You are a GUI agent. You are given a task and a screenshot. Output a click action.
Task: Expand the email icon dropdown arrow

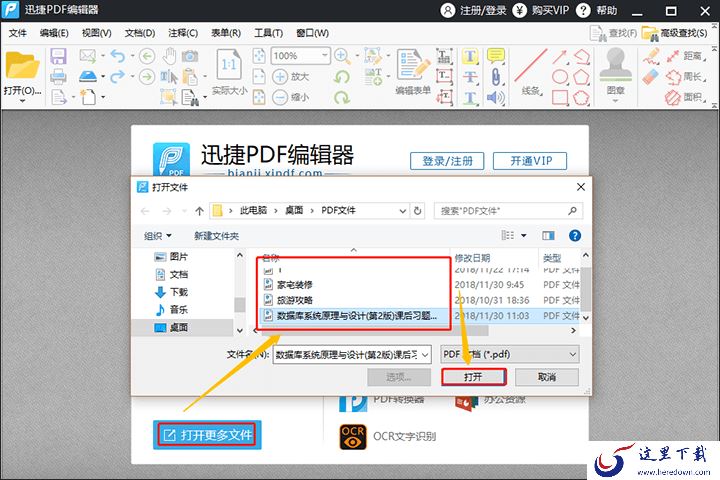coord(102,56)
